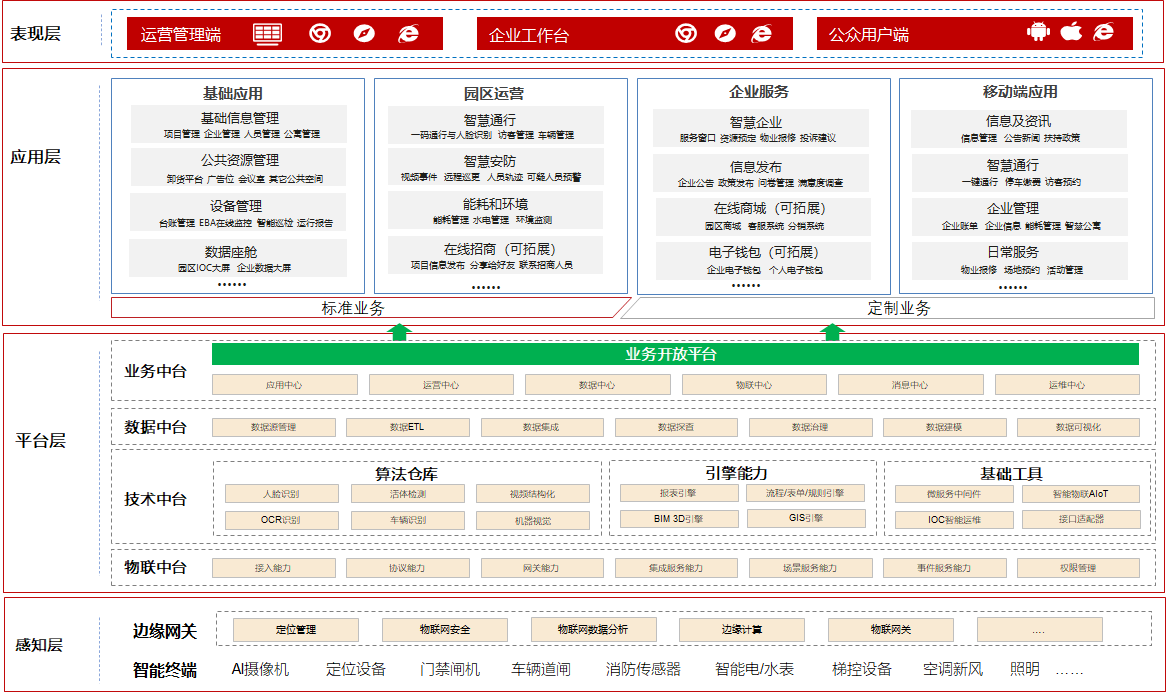Click the Chrome icon in 企业工作台 bar

pyautogui.click(x=684, y=33)
